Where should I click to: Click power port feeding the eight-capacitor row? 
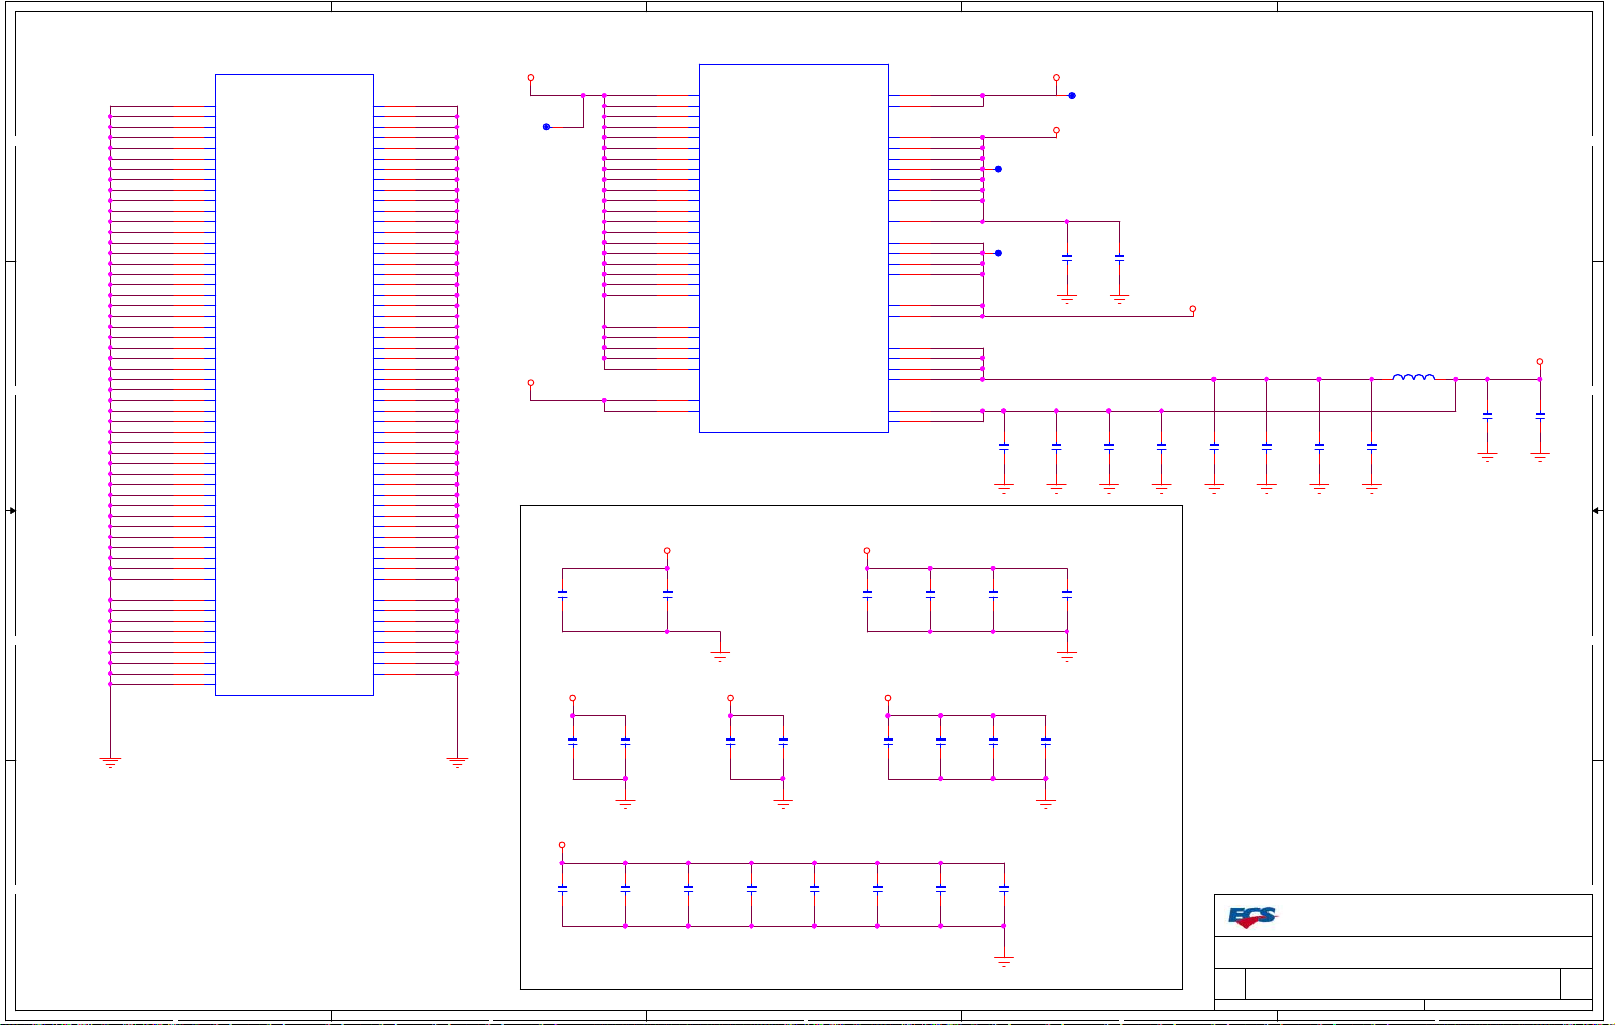point(562,845)
